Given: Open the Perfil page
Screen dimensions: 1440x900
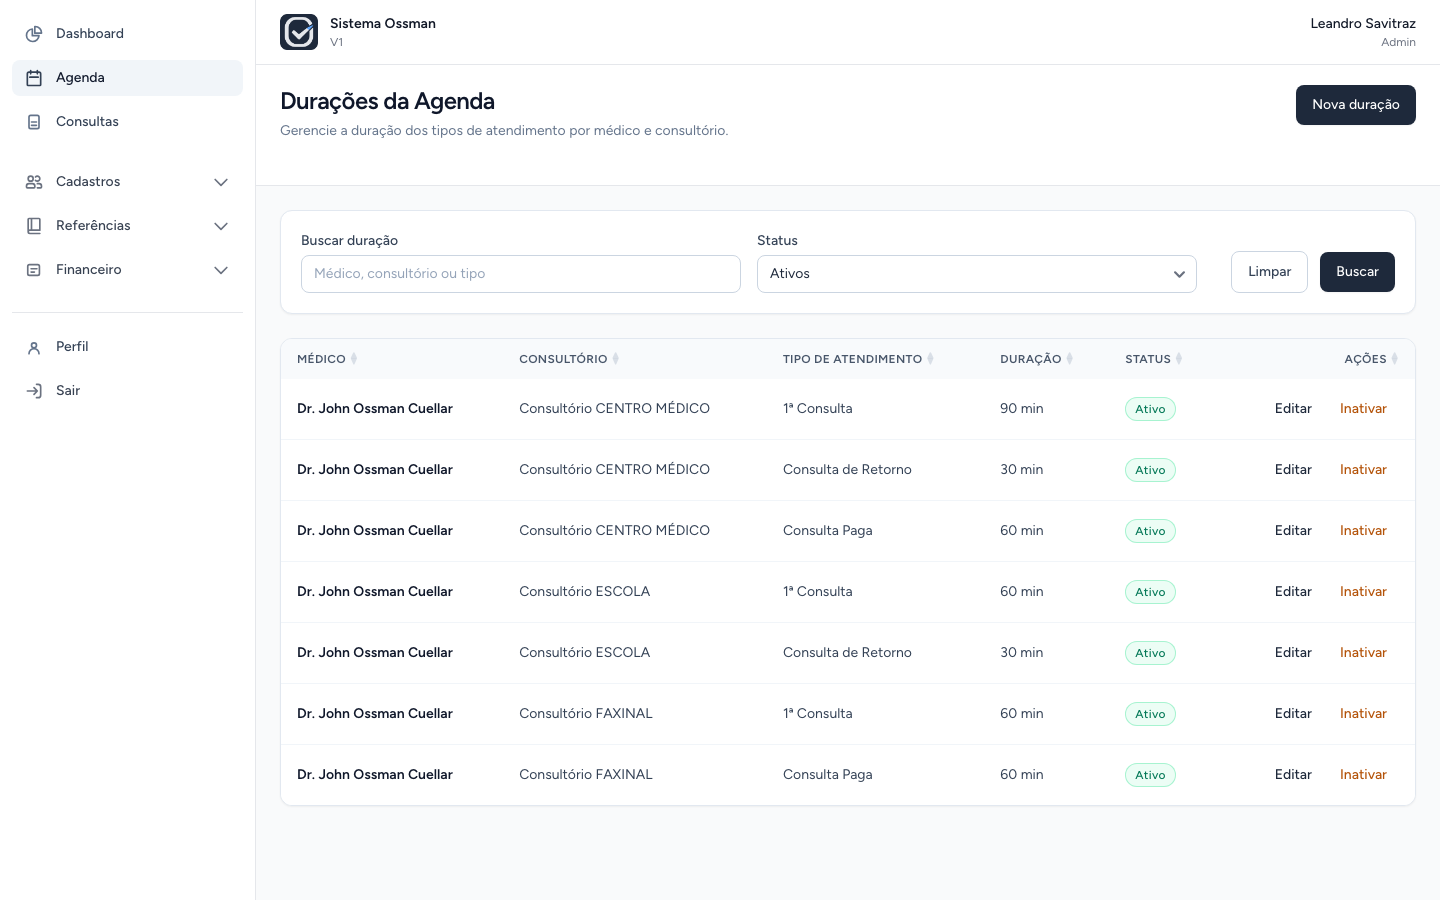Looking at the screenshot, I should click(127, 347).
